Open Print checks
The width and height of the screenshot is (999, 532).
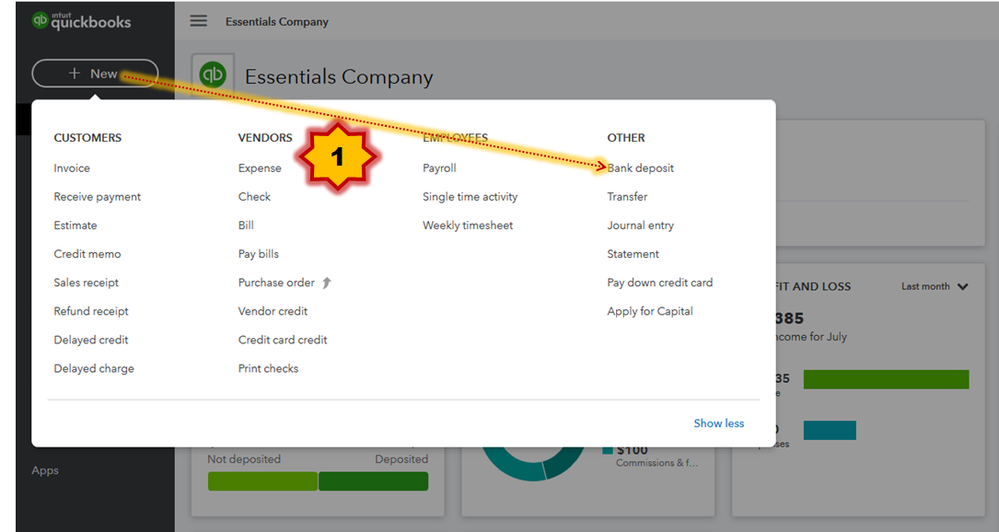[268, 369]
